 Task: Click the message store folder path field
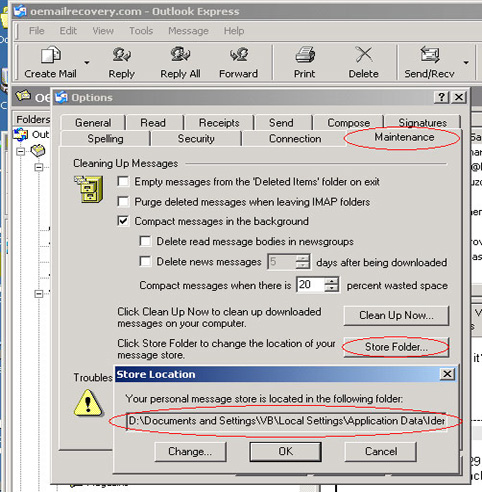click(286, 421)
